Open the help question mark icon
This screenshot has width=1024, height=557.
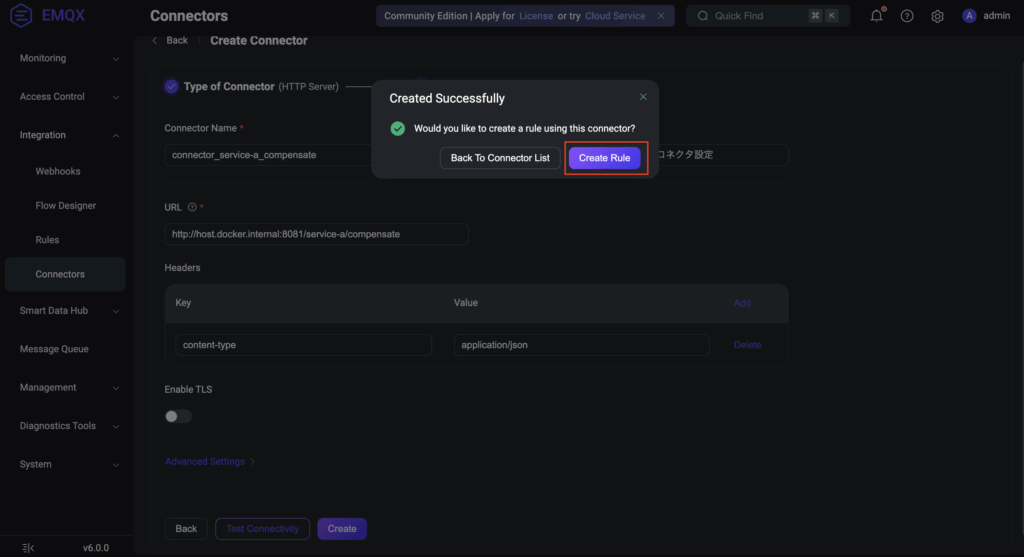pos(907,16)
